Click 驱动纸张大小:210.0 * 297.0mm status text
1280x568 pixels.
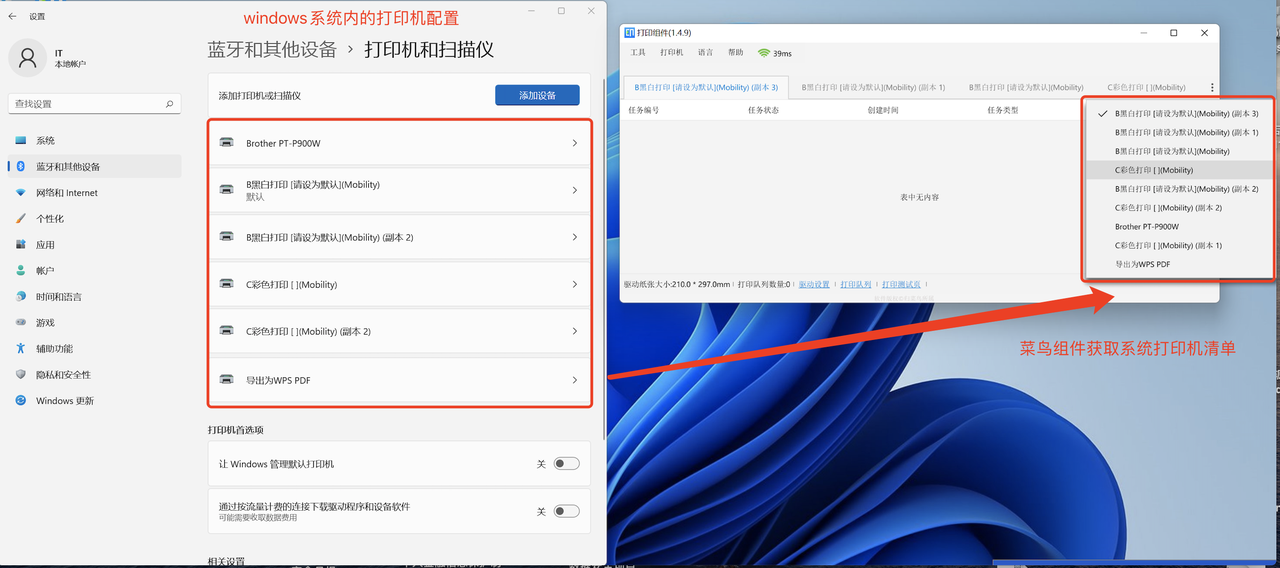[677, 285]
